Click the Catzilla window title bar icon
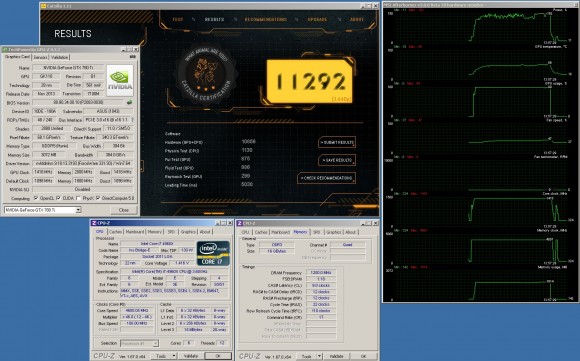This screenshot has width=580, height=361. [x=44, y=6]
